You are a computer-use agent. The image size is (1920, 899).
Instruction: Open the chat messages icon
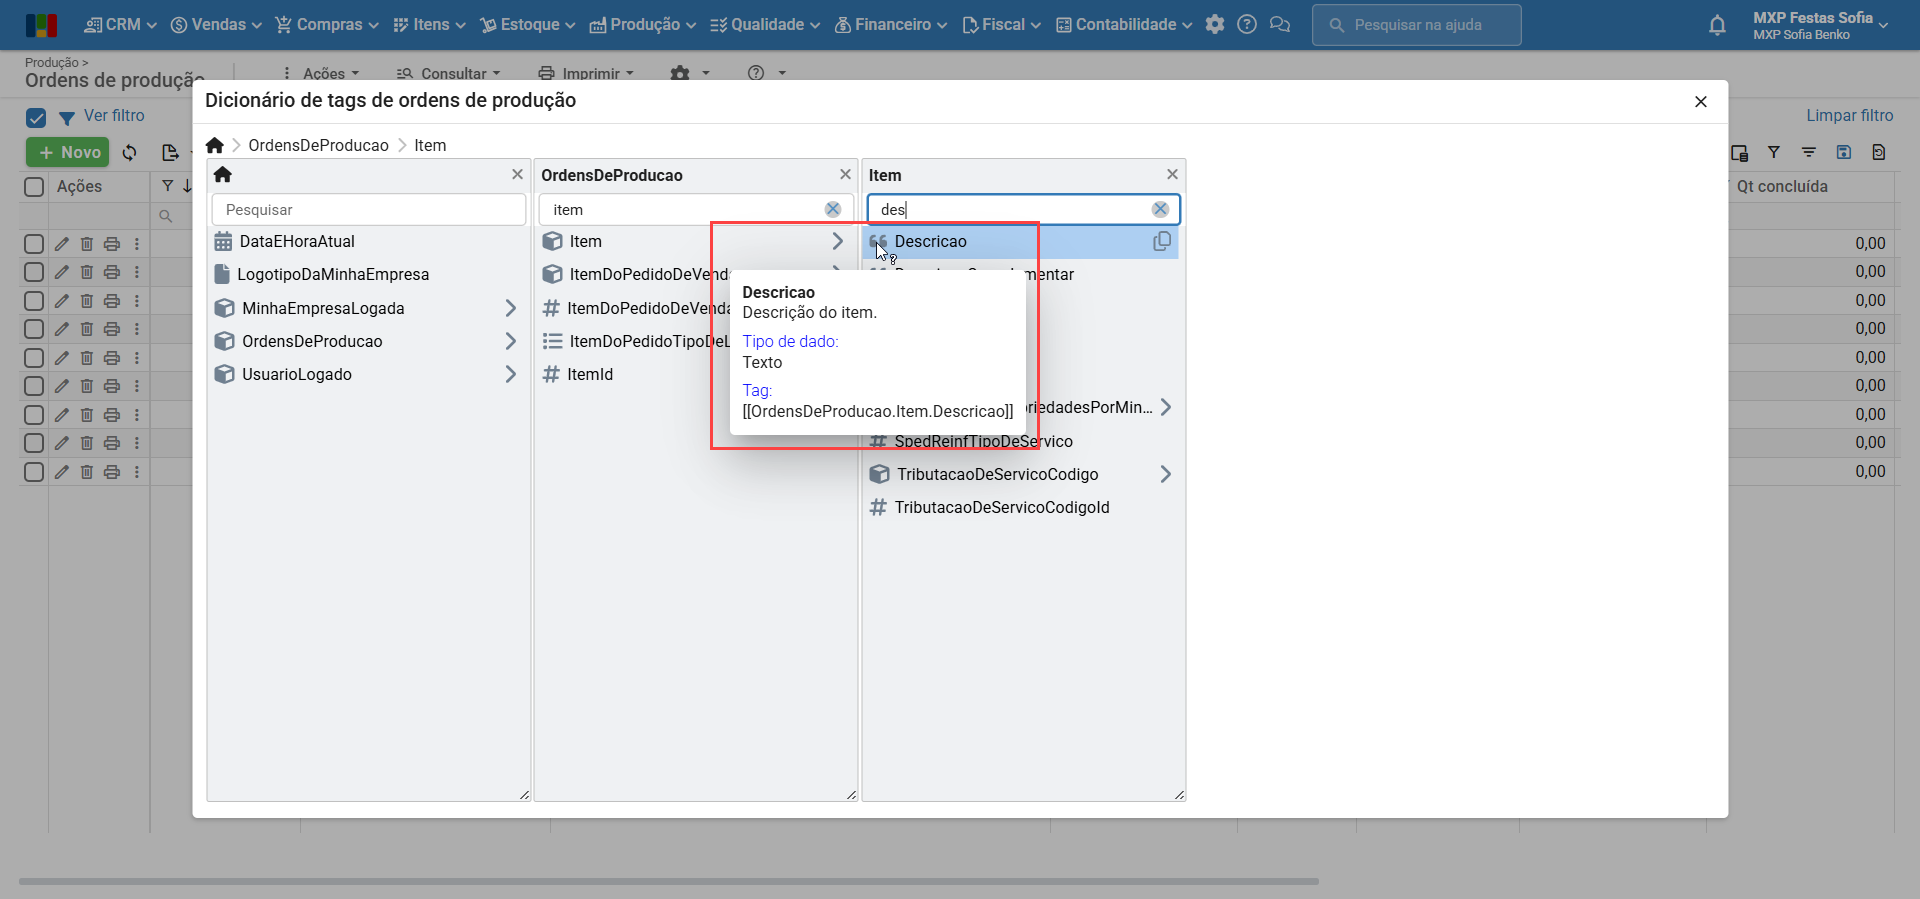point(1280,25)
